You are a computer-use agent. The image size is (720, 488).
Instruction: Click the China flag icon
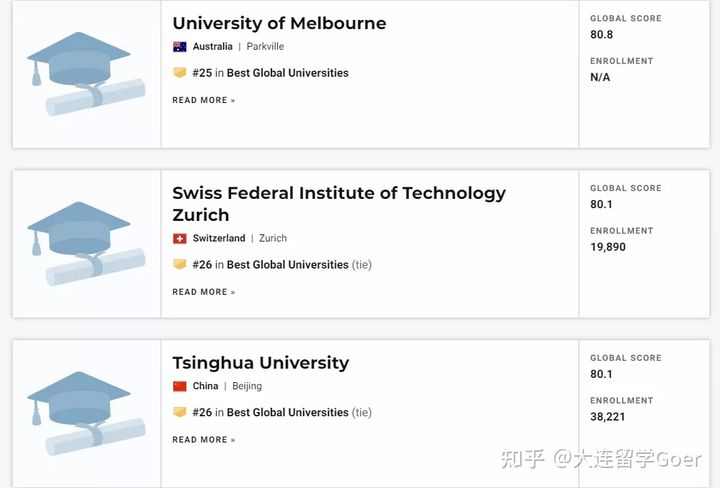coord(180,386)
